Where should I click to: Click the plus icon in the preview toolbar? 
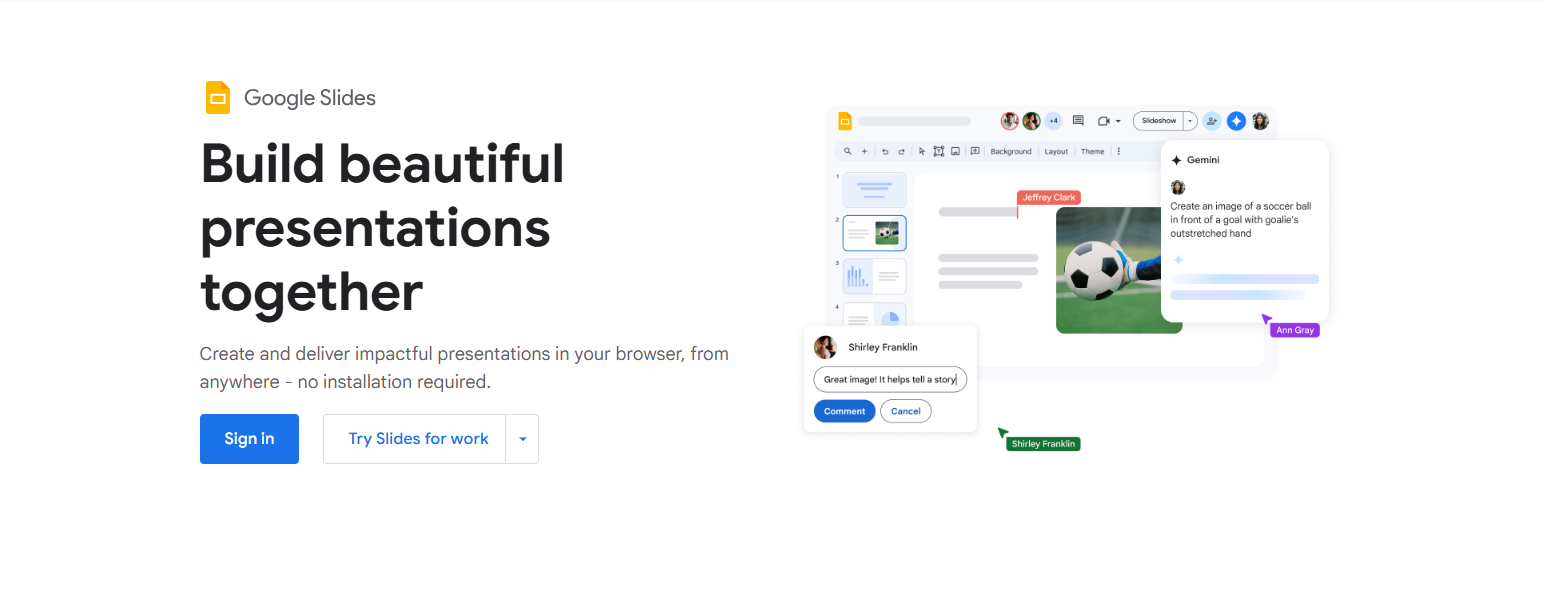864,152
